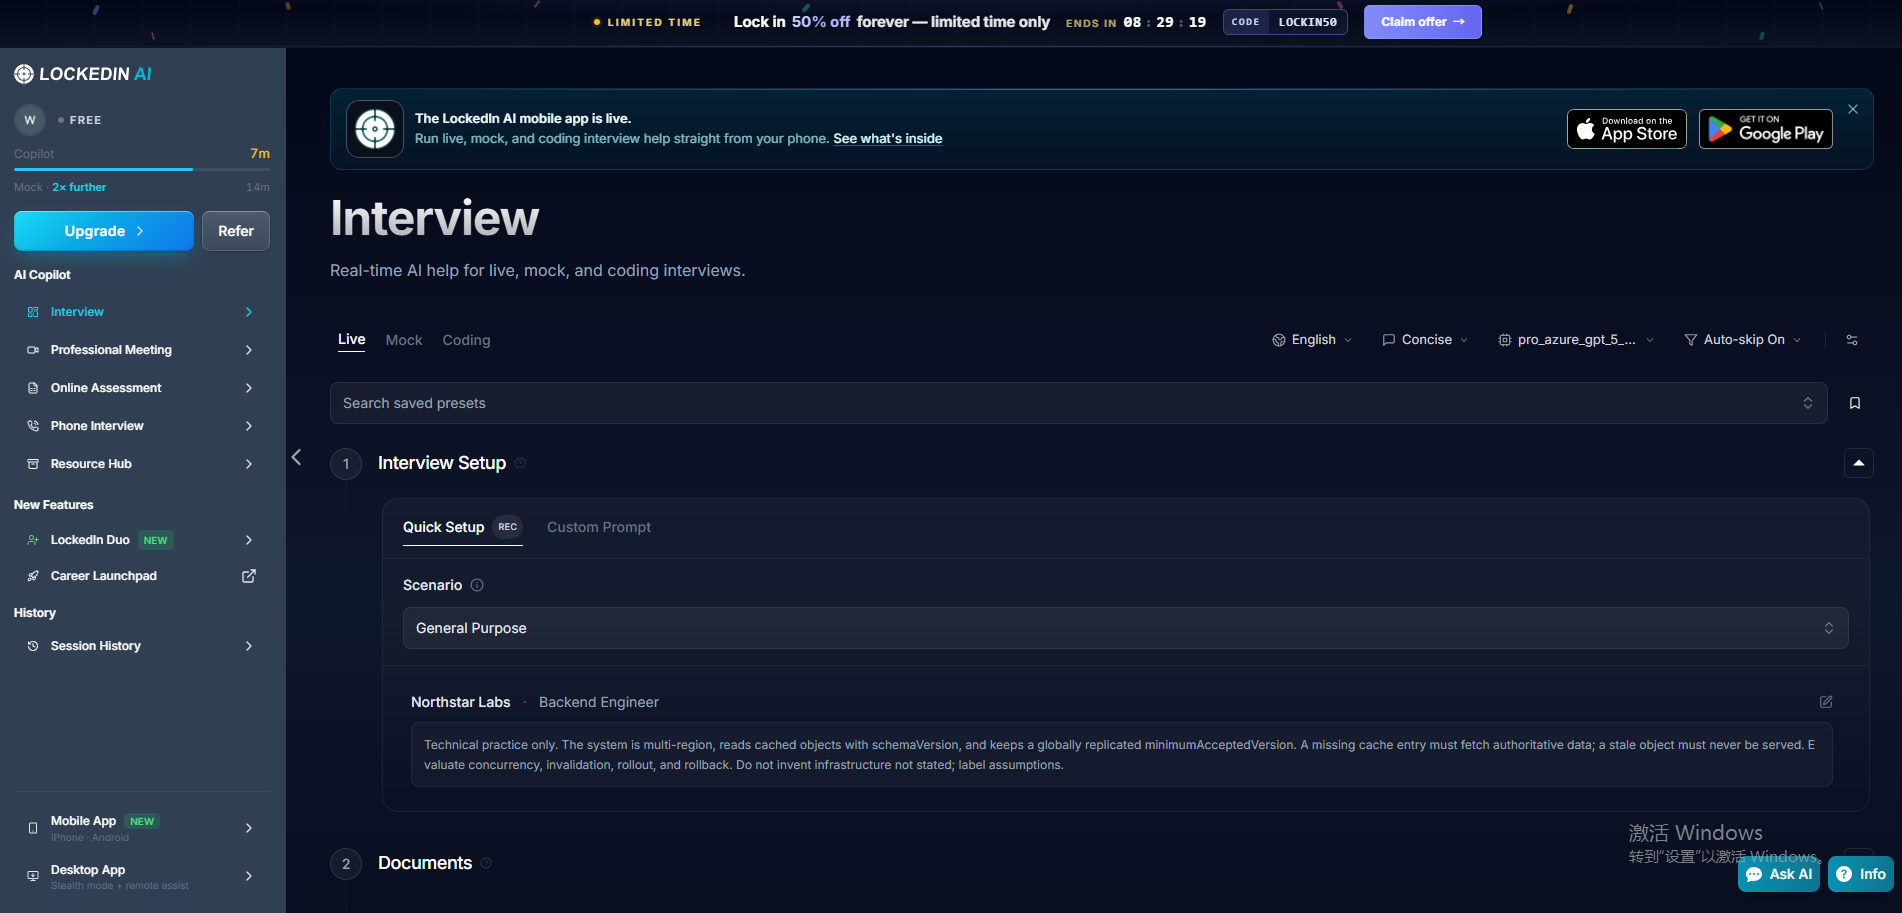Expand the Phone Interview chevron
Image resolution: width=1902 pixels, height=913 pixels.
pyautogui.click(x=249, y=426)
